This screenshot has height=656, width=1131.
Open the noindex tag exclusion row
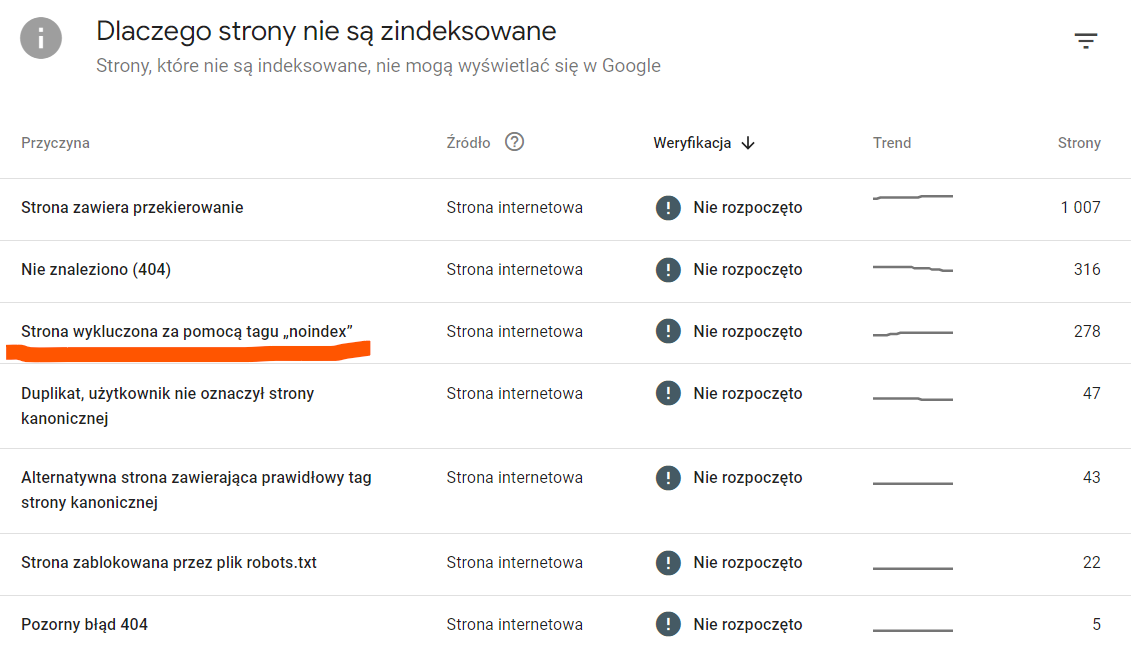click(x=187, y=332)
